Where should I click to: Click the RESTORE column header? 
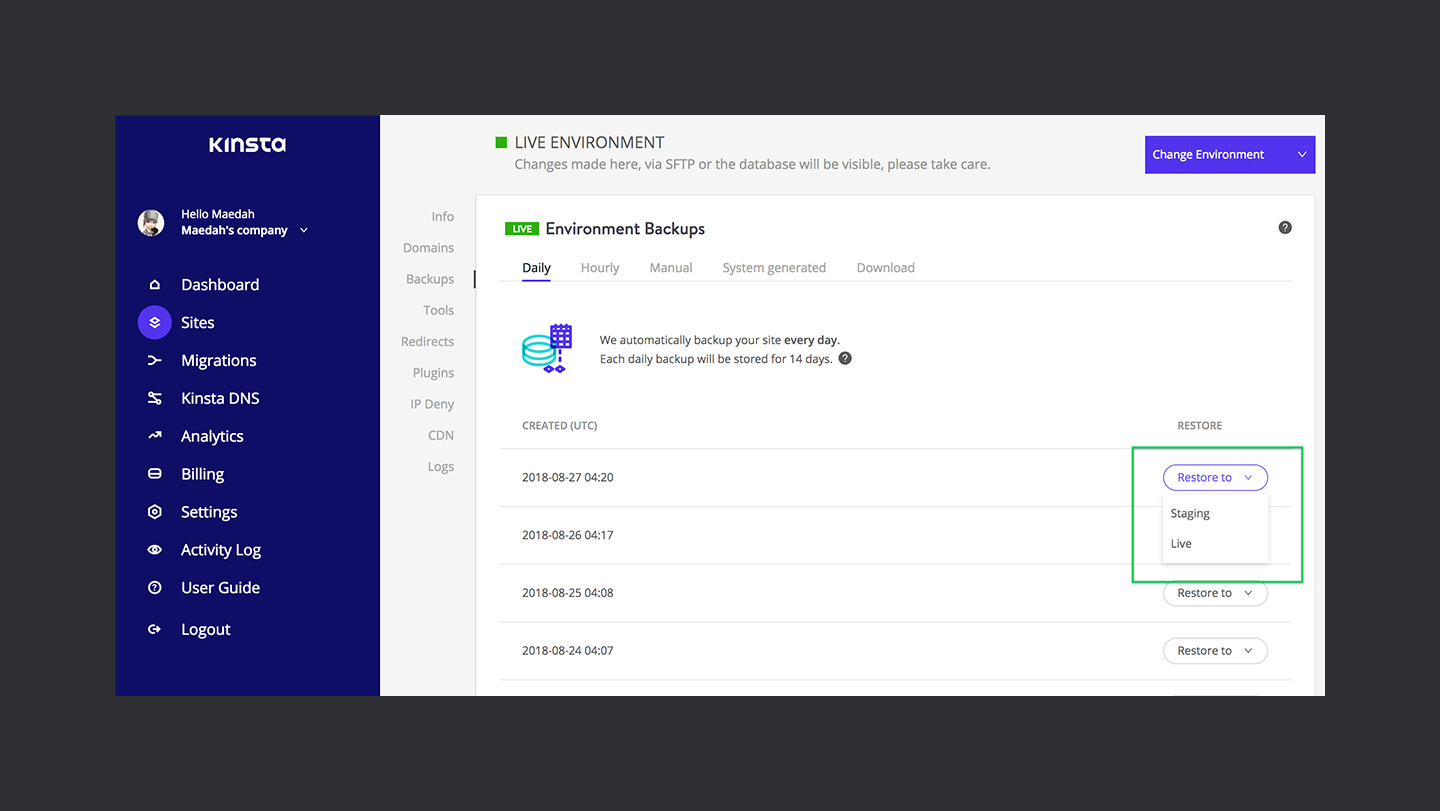coord(1200,426)
